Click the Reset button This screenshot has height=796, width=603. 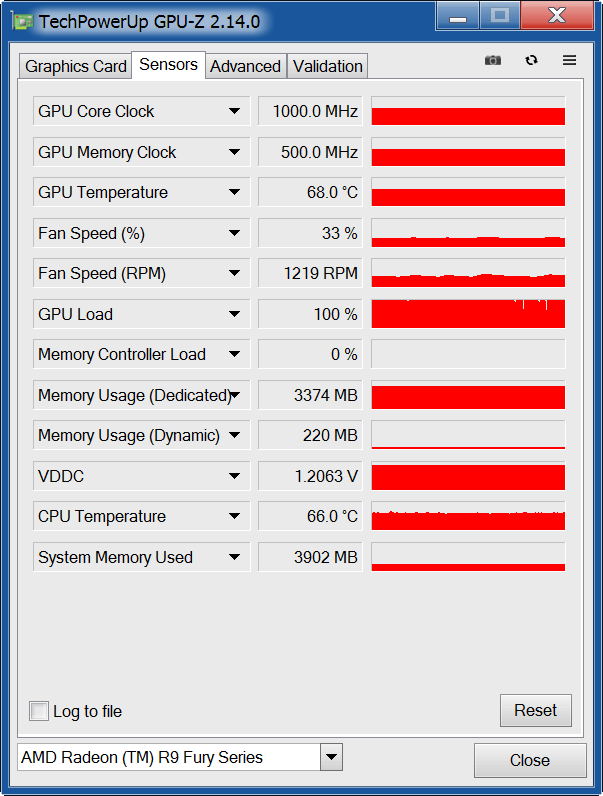(x=535, y=710)
